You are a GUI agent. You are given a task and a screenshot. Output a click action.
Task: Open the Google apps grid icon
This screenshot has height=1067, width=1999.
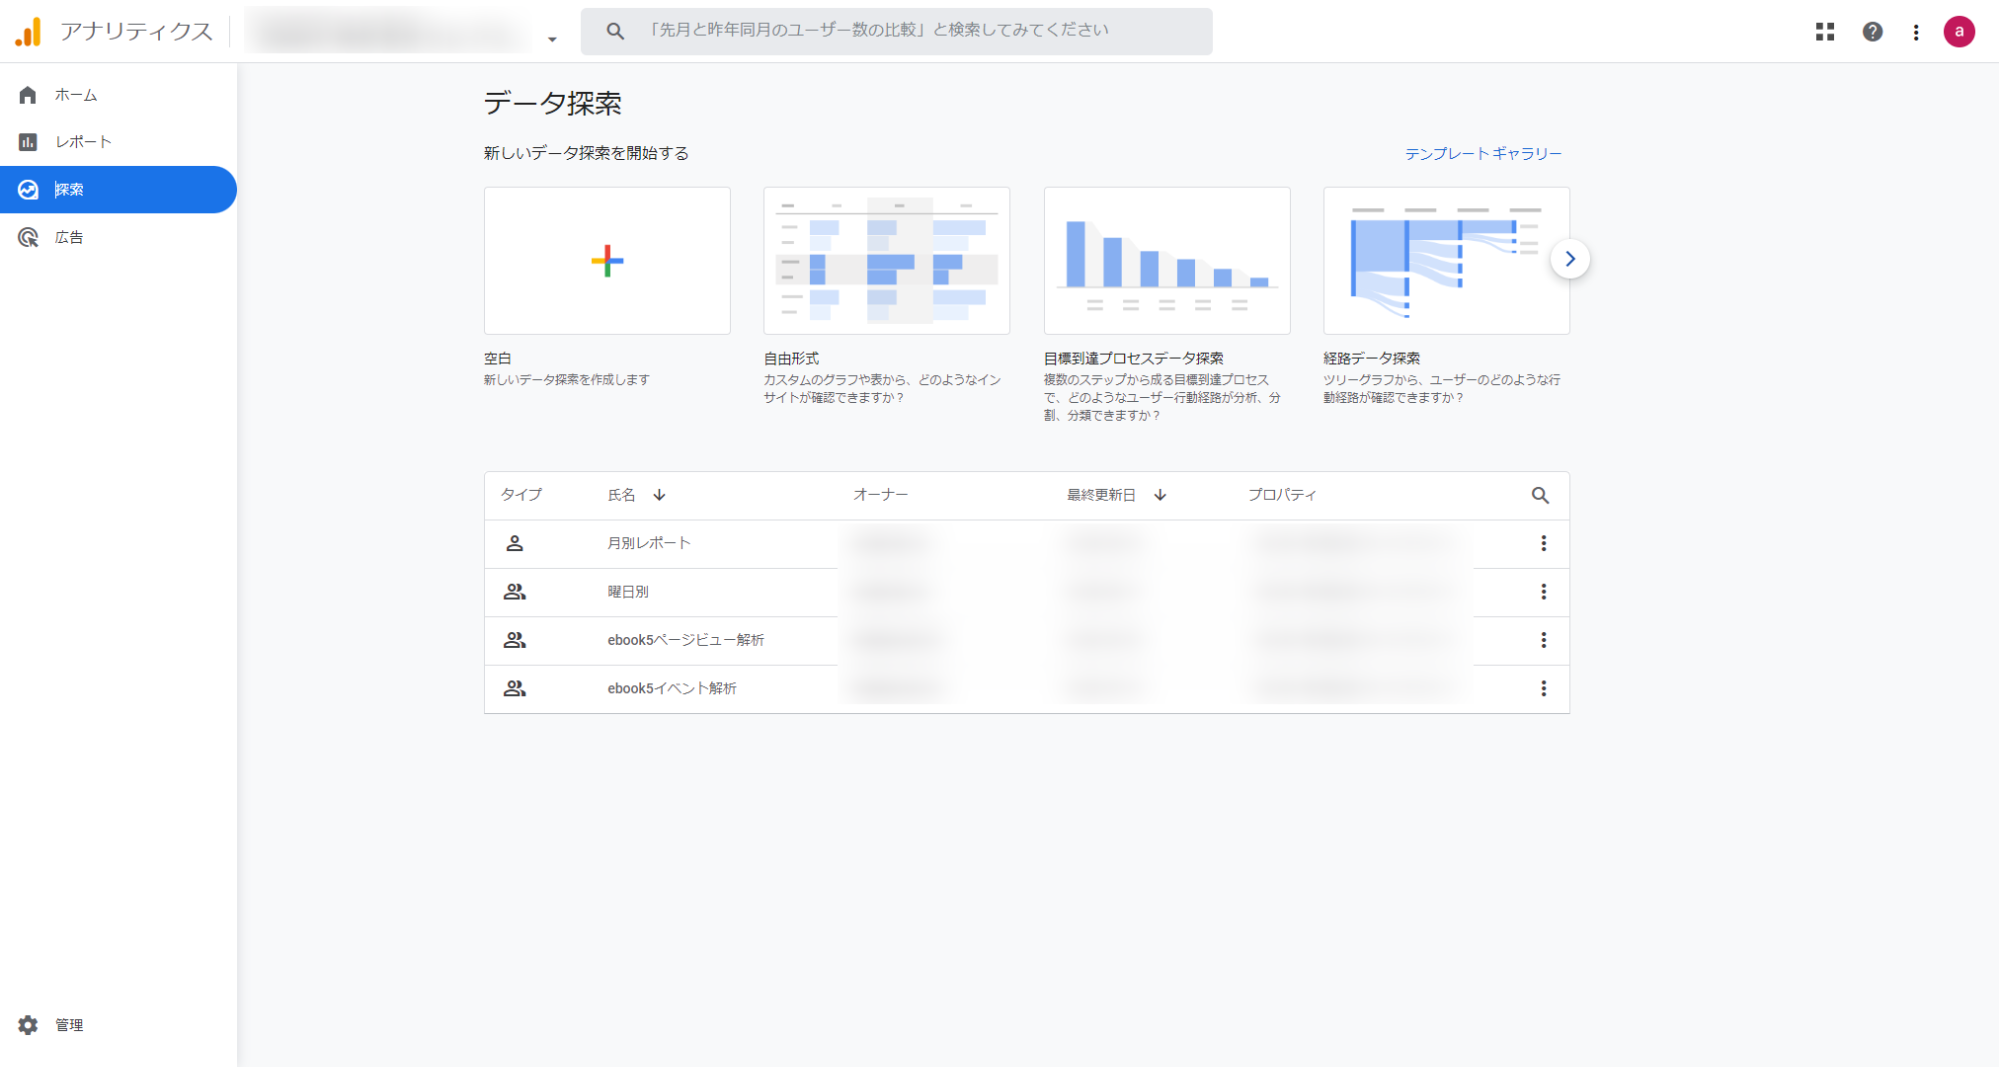pos(1825,32)
